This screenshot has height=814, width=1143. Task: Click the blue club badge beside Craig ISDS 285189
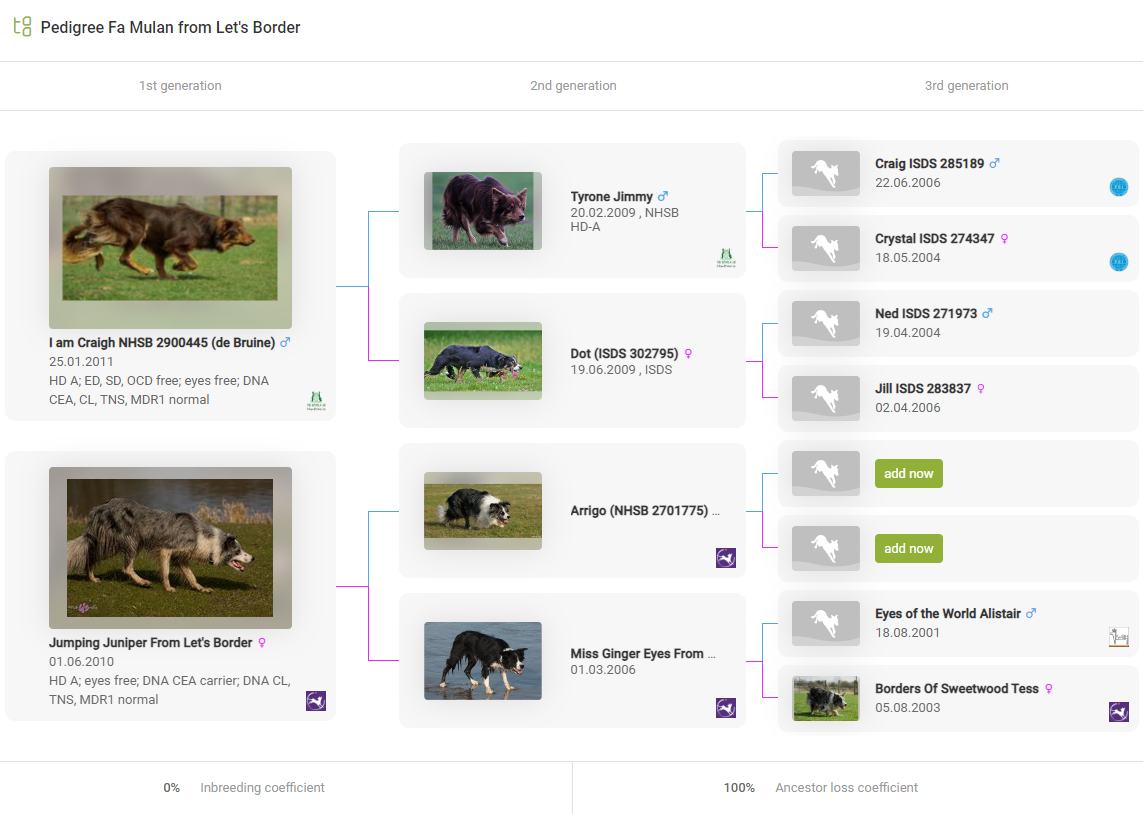point(1118,187)
